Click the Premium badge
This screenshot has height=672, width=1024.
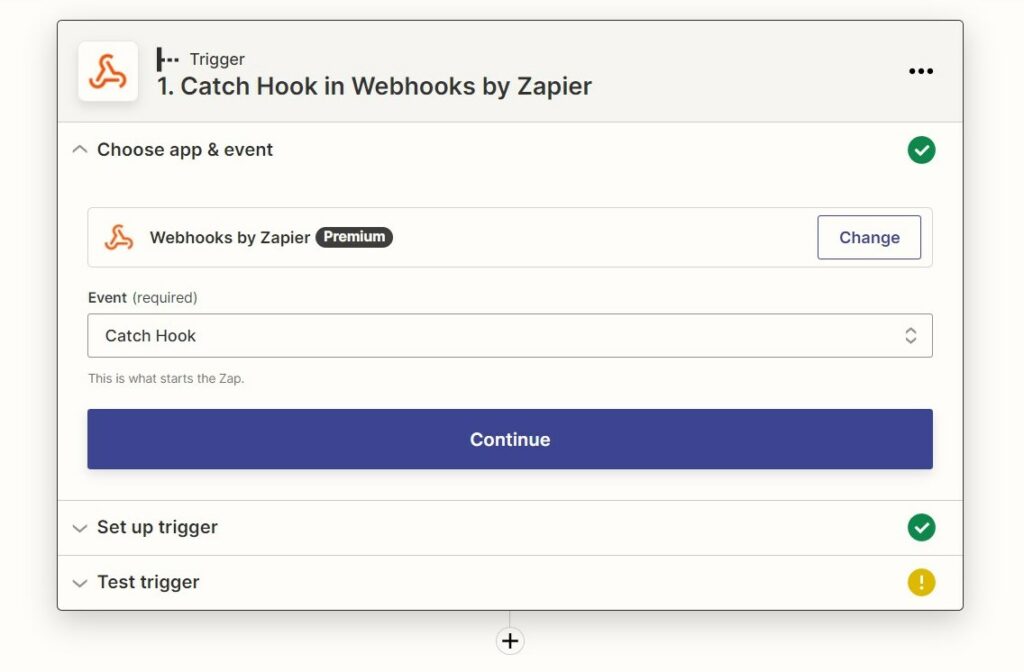click(x=354, y=237)
